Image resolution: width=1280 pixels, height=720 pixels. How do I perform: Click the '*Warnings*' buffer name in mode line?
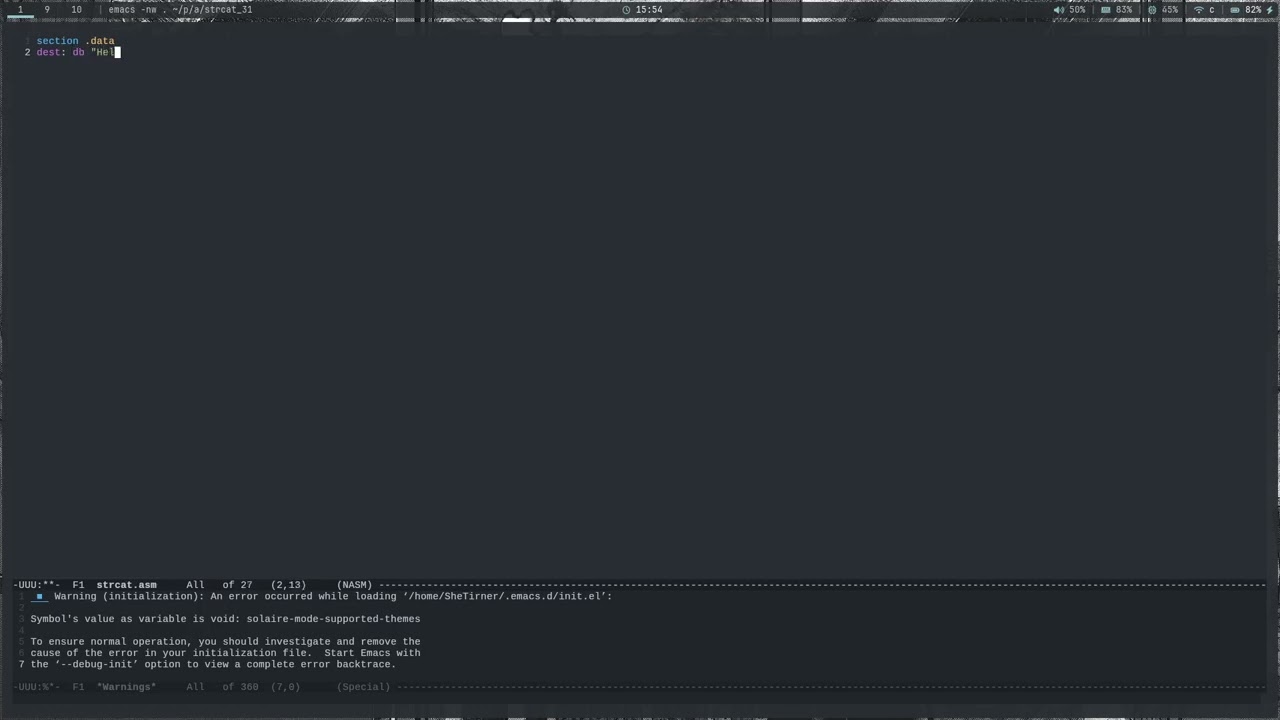[x=126, y=687]
